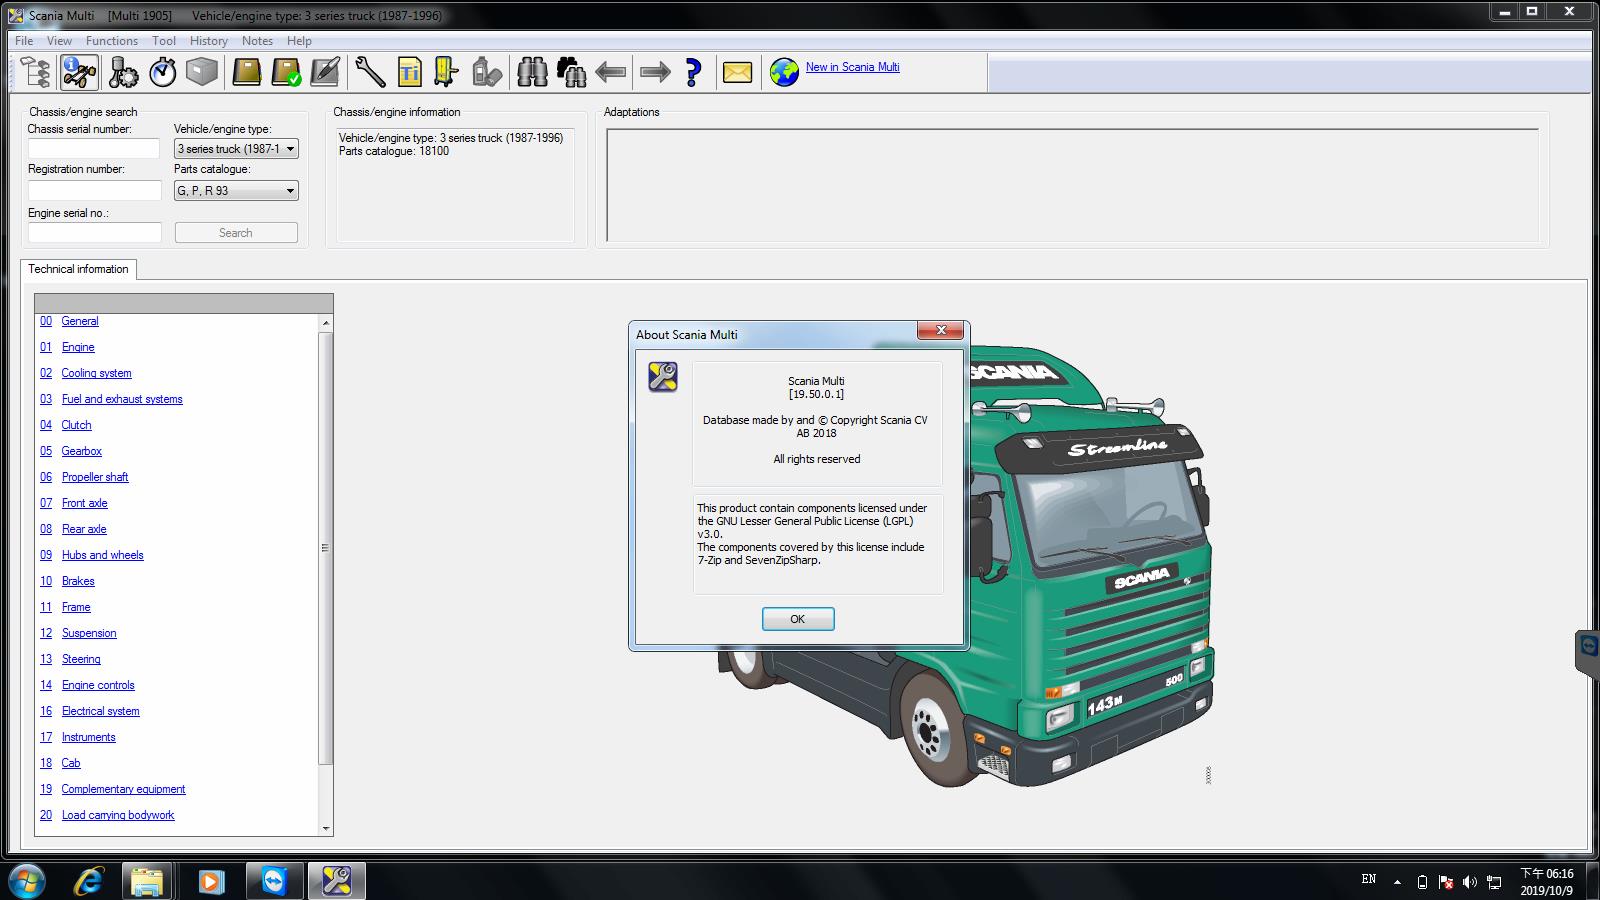The width and height of the screenshot is (1600, 900).
Task: Open the History menu
Action: pos(209,41)
